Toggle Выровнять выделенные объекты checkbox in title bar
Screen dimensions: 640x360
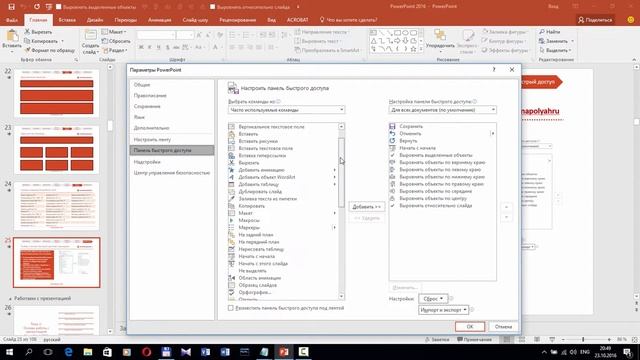pyautogui.click(x=58, y=7)
